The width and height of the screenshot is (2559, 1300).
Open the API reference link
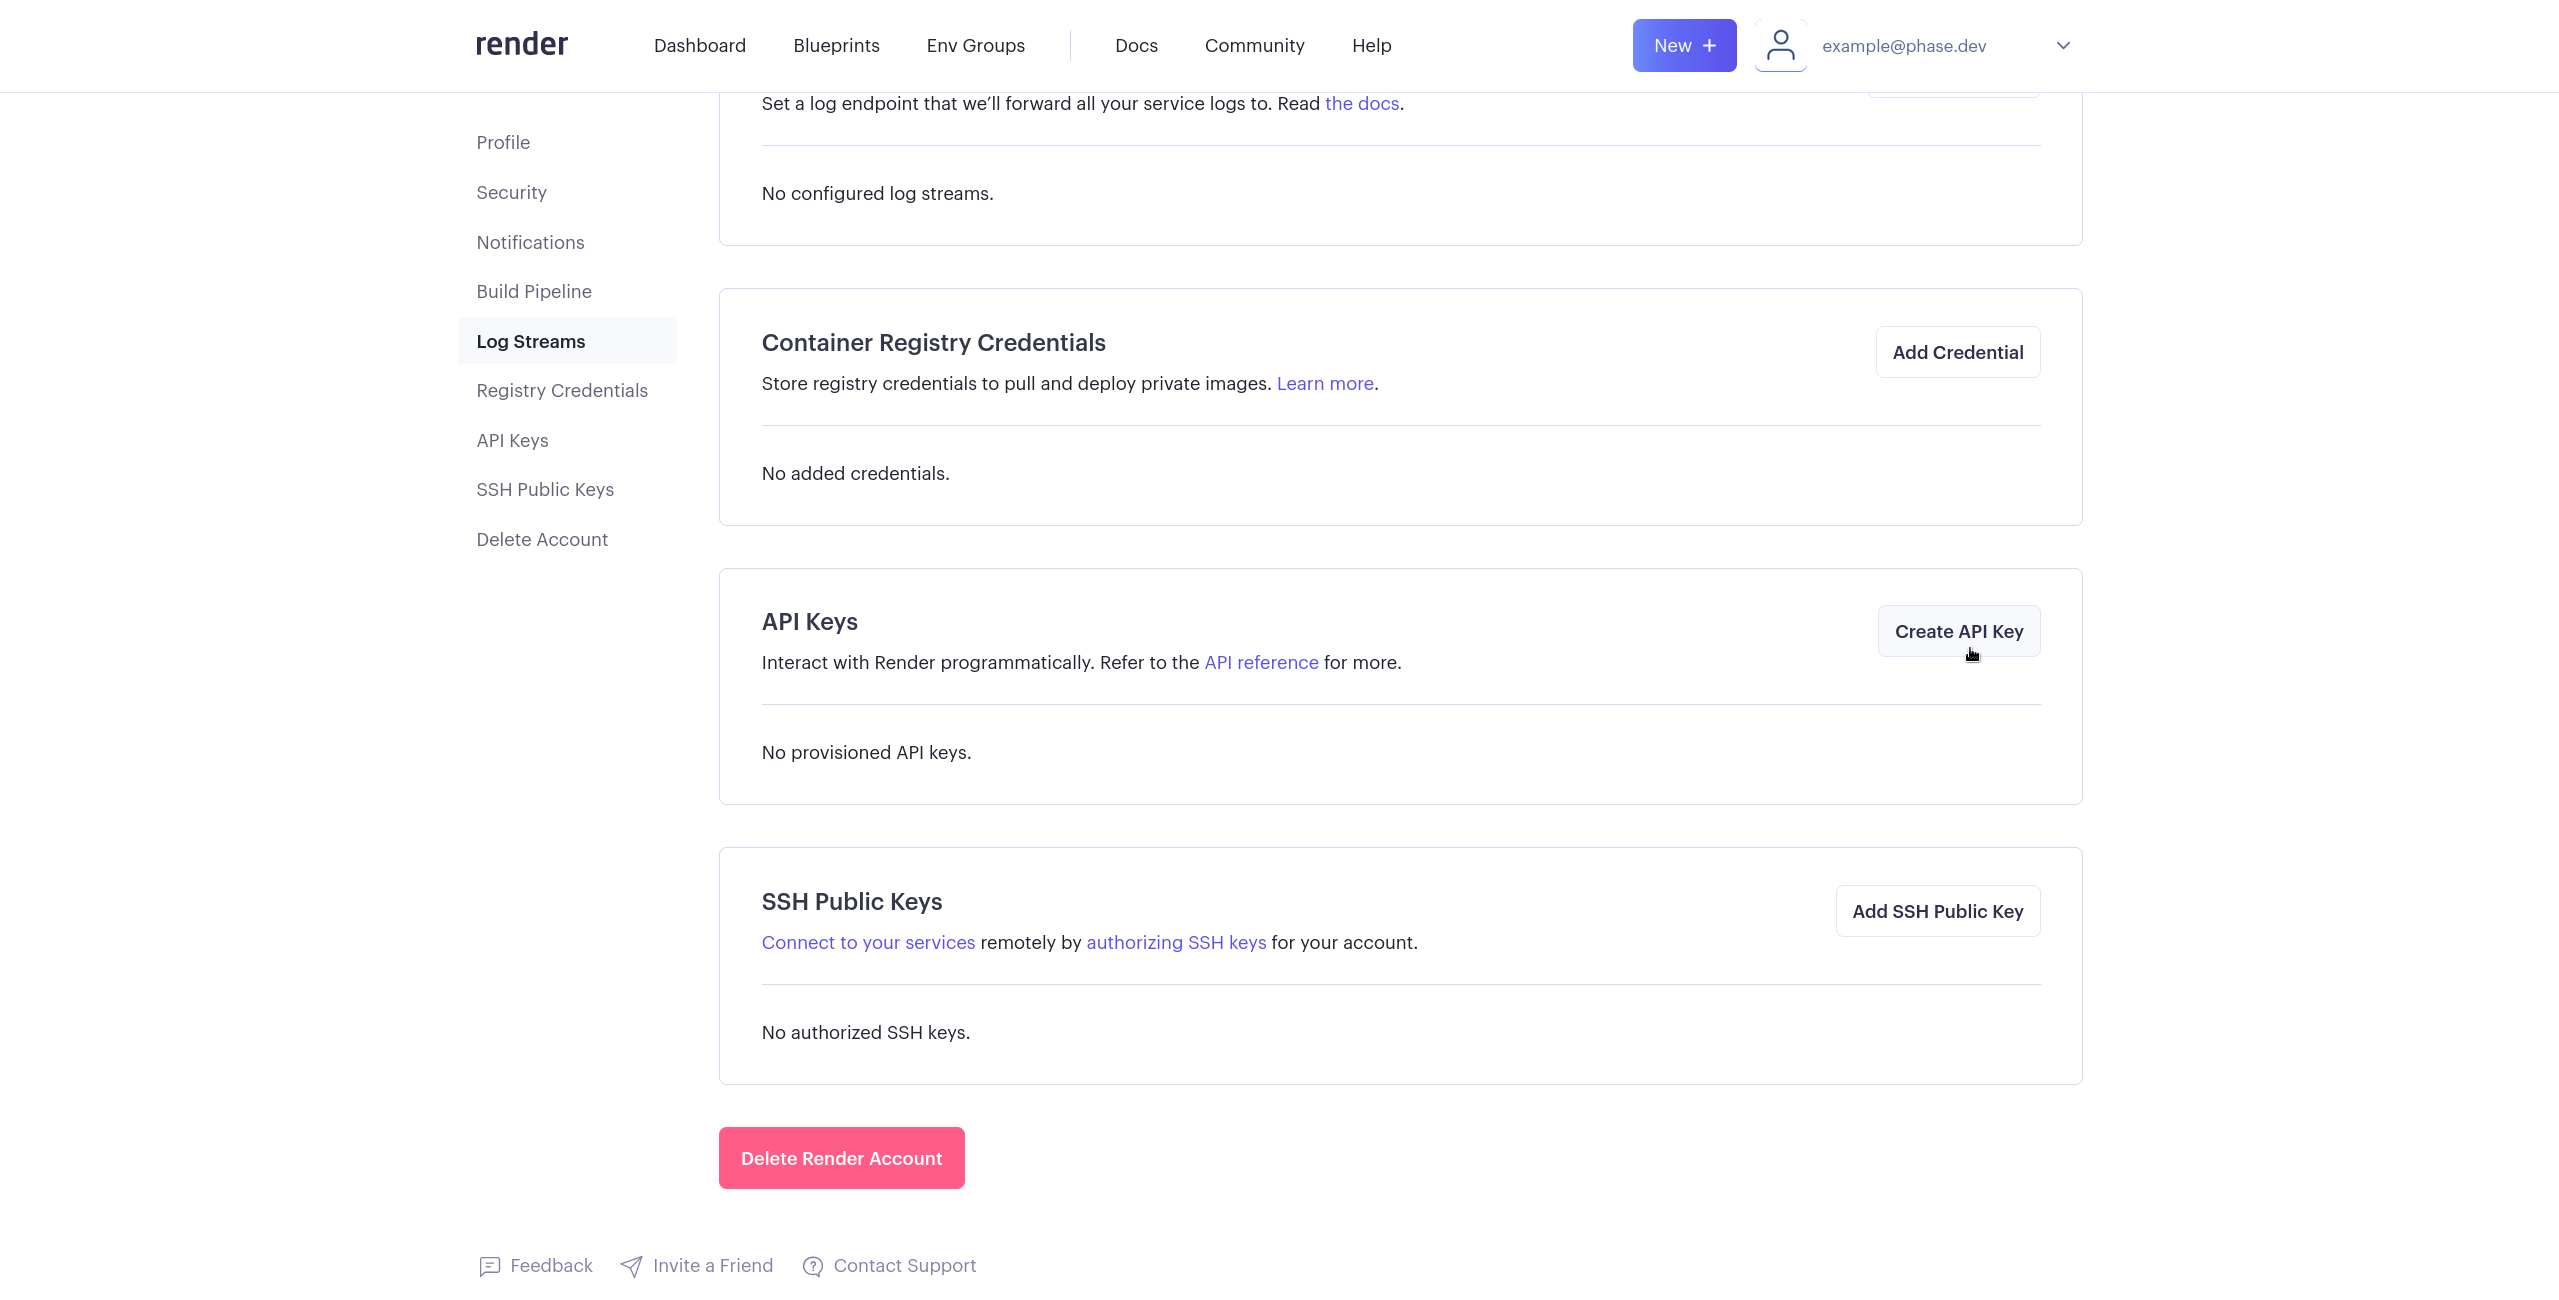coord(1261,662)
